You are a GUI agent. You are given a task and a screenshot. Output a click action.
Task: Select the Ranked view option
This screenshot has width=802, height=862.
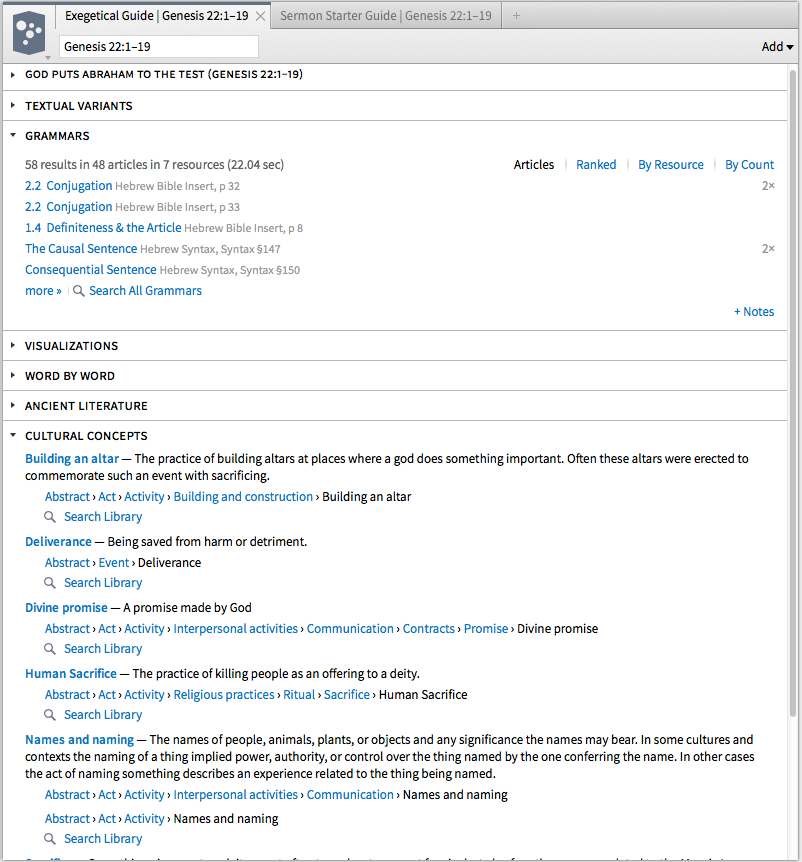[x=596, y=165]
